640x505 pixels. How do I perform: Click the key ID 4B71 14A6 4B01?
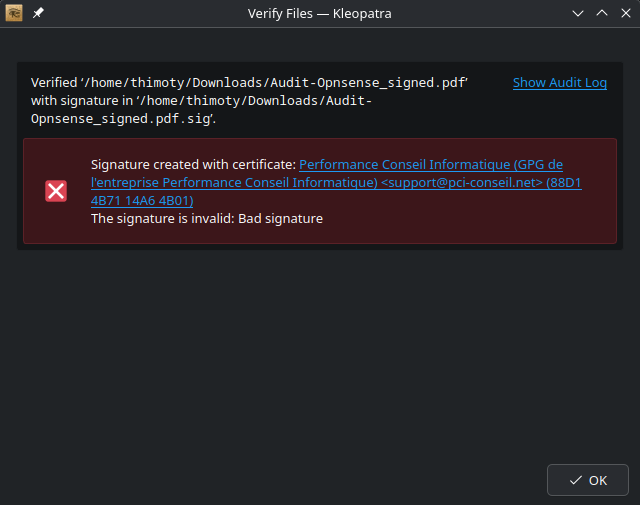[x=142, y=201]
